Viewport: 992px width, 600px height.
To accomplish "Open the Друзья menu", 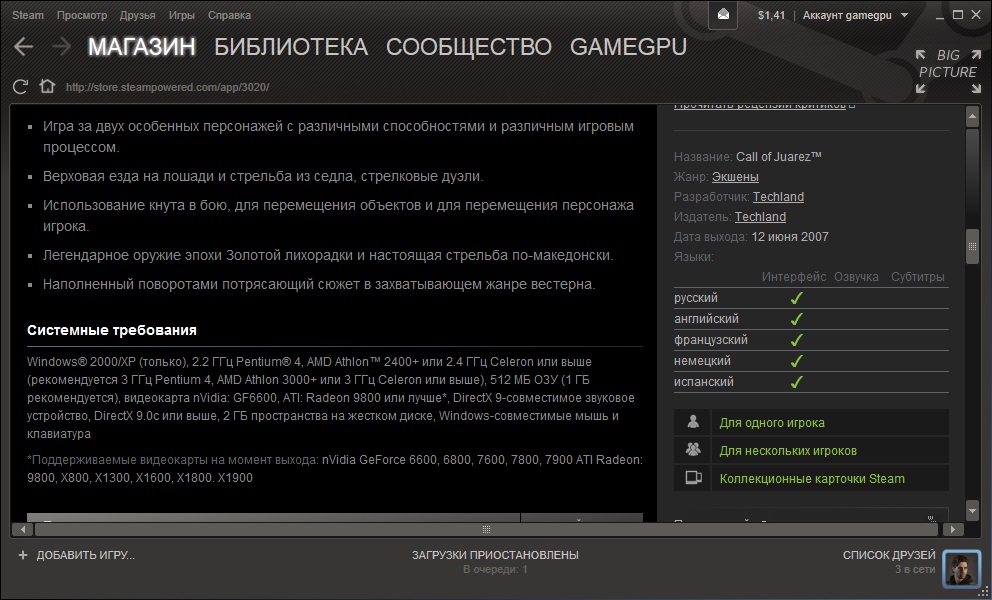I will [137, 15].
